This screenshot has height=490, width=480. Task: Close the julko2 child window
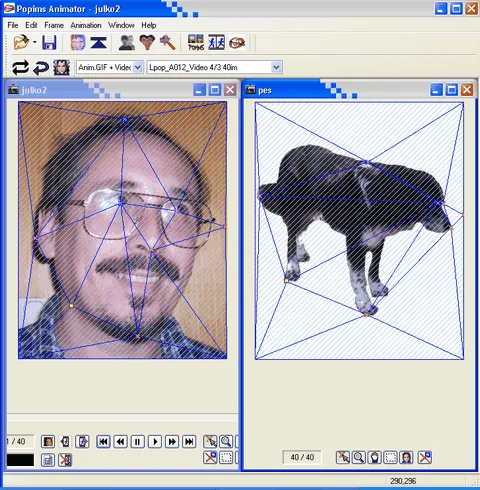point(230,90)
